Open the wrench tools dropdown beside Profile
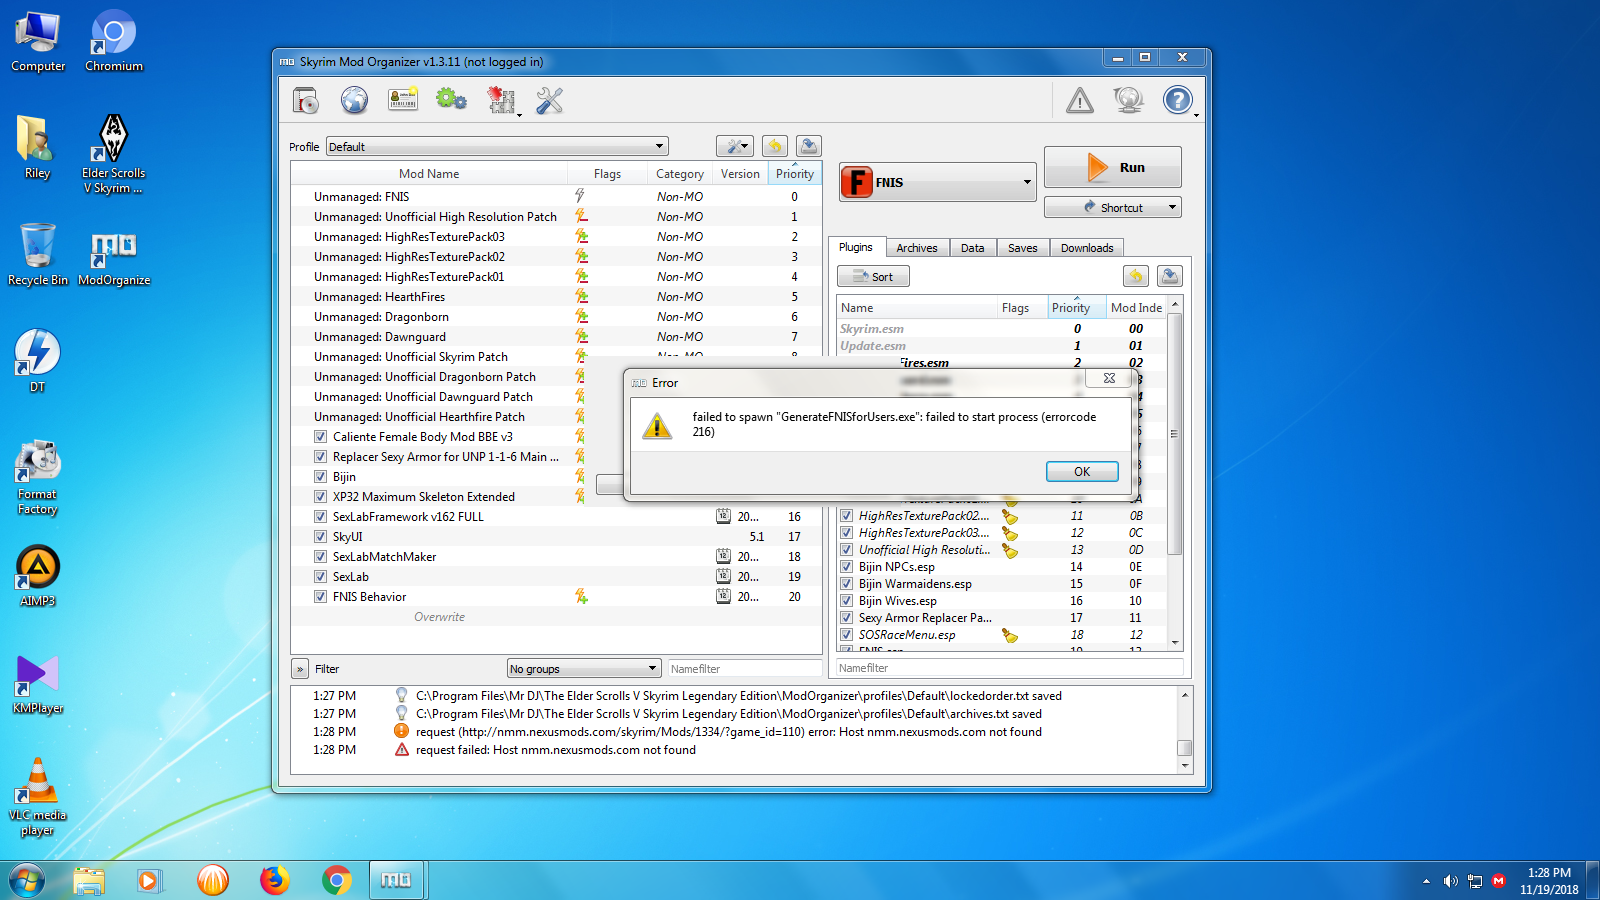The image size is (1600, 900). pyautogui.click(x=735, y=146)
